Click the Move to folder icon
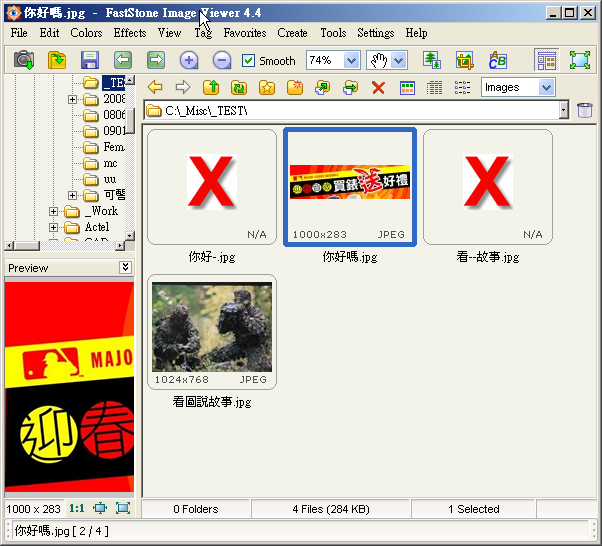 (351, 87)
